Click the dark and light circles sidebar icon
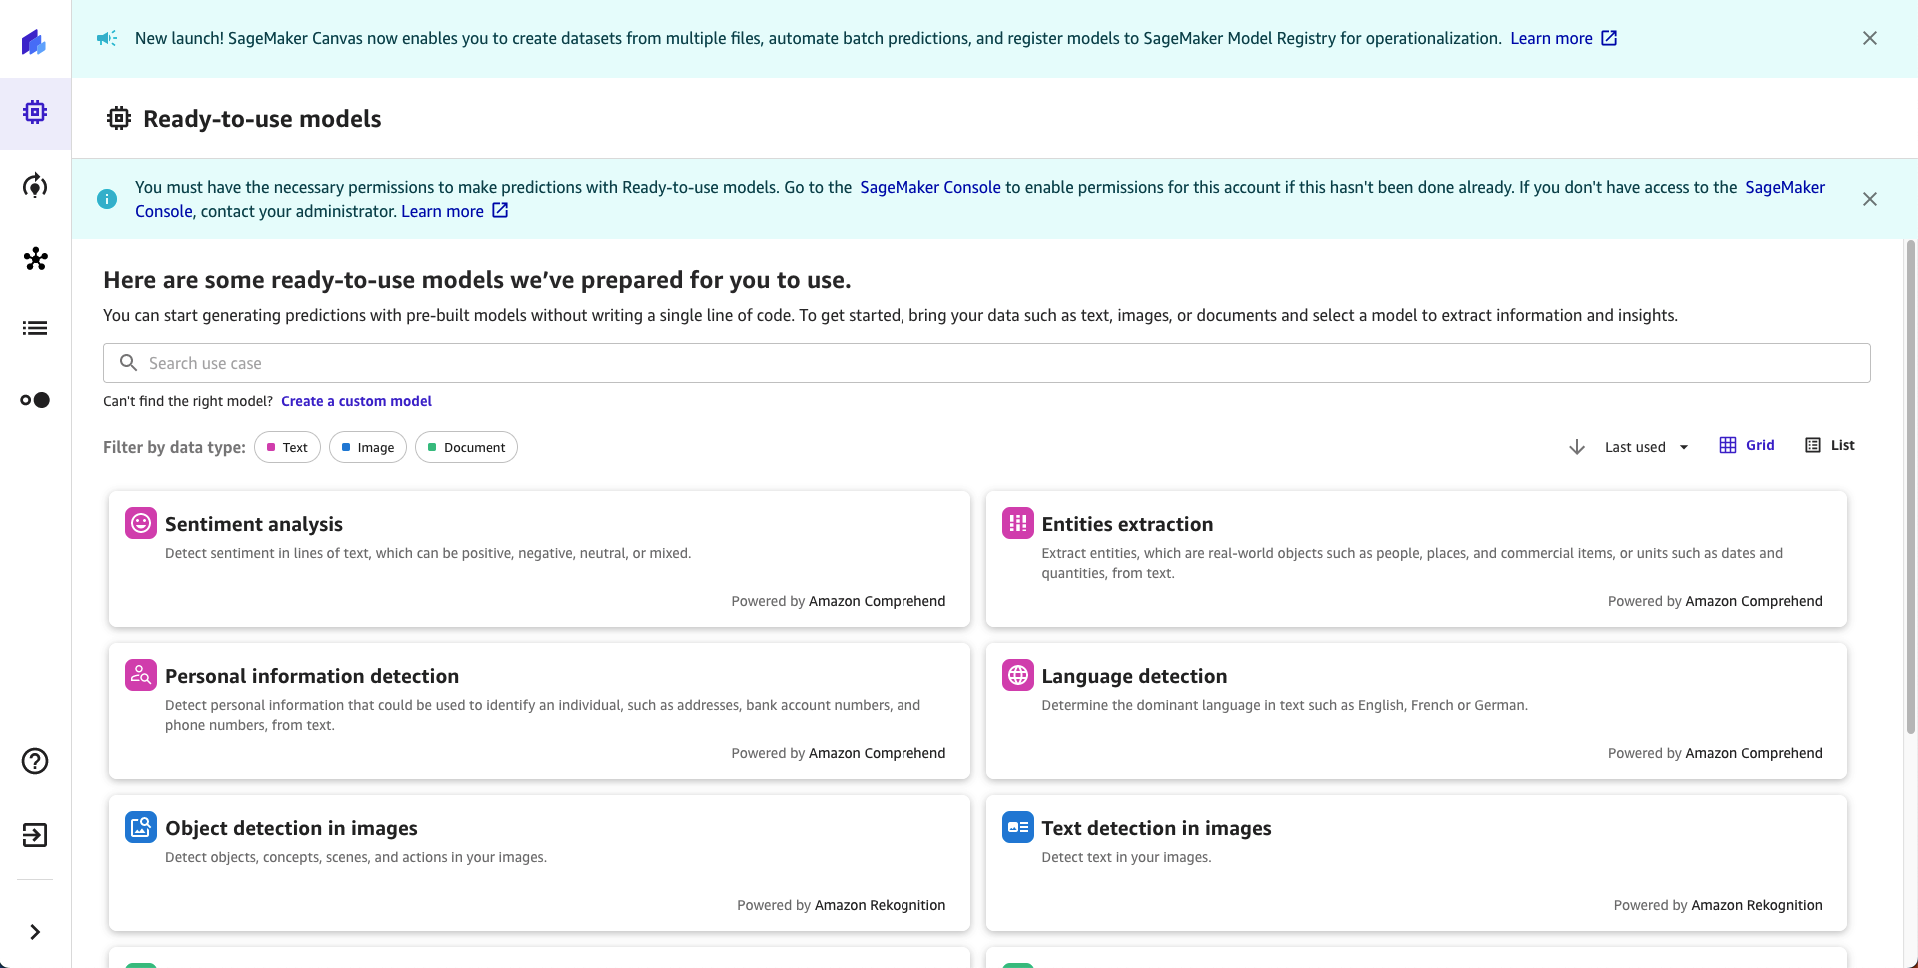The image size is (1918, 968). point(35,400)
